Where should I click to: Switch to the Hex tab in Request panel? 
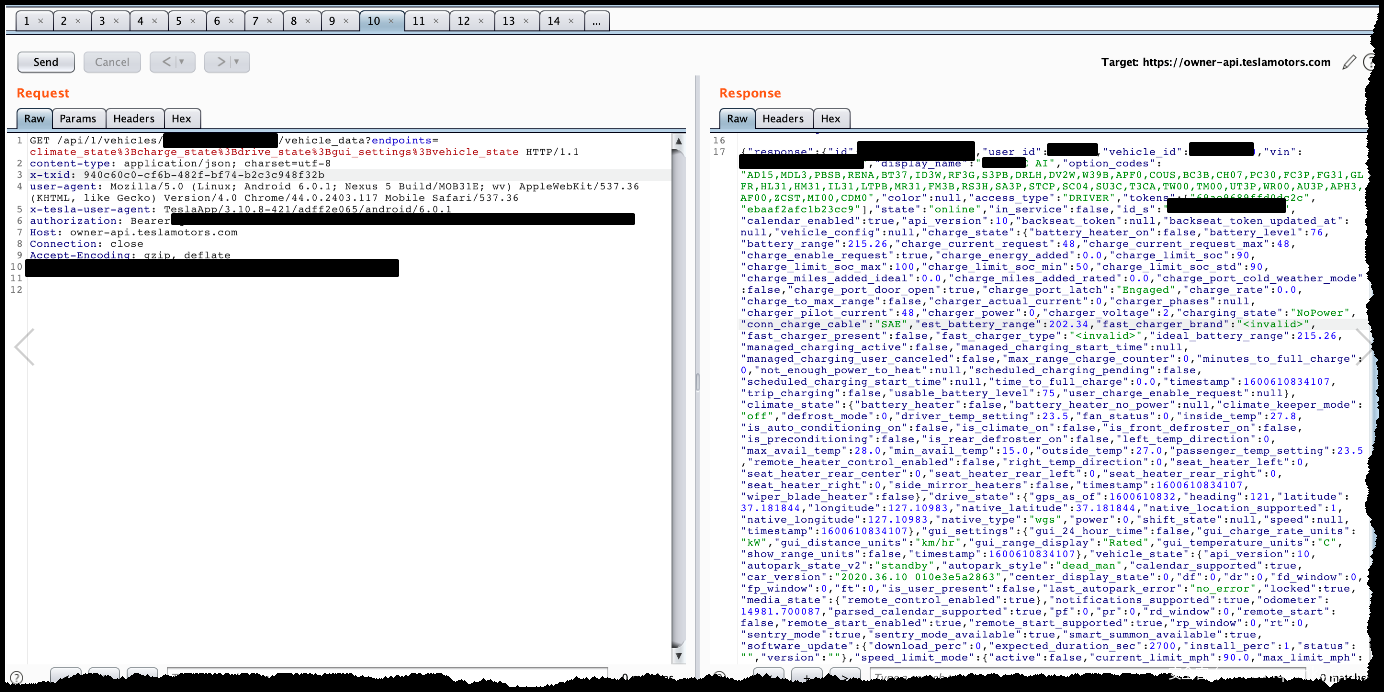[181, 118]
